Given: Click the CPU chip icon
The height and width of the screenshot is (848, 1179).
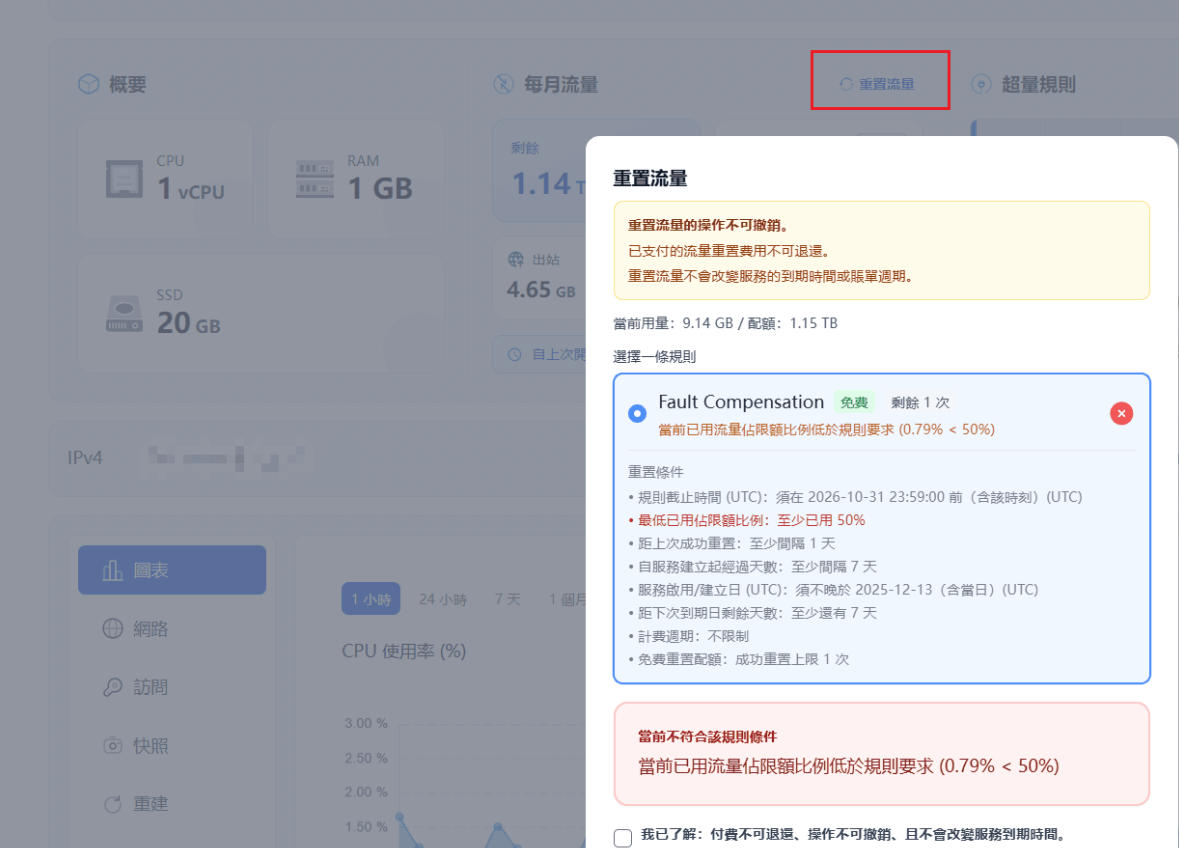Looking at the screenshot, I should 124,179.
